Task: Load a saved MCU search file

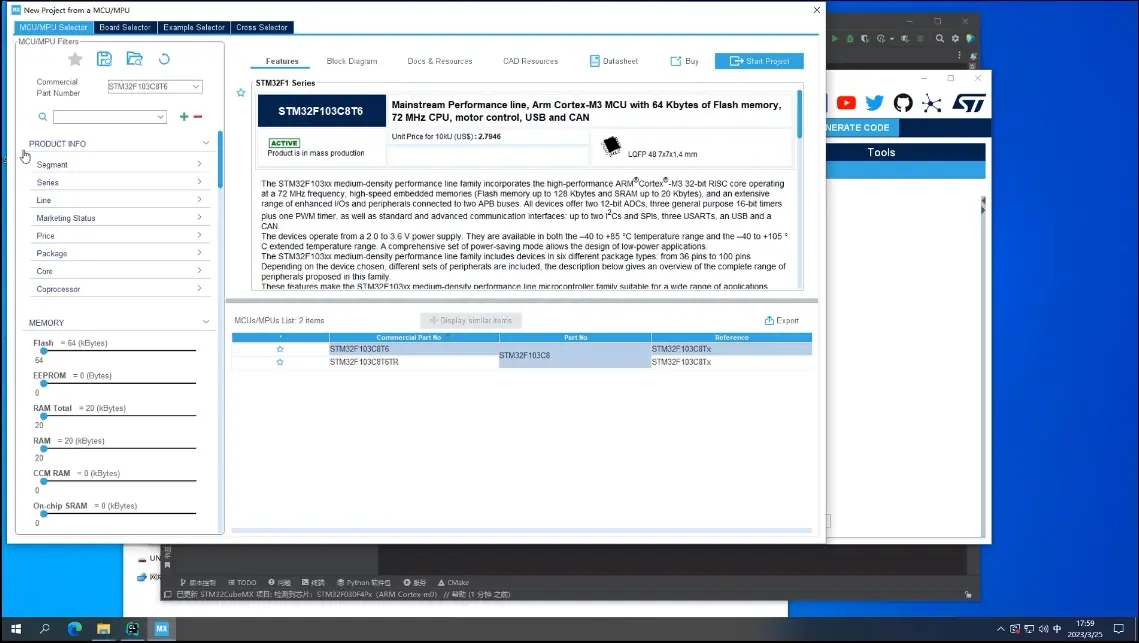Action: (134, 59)
